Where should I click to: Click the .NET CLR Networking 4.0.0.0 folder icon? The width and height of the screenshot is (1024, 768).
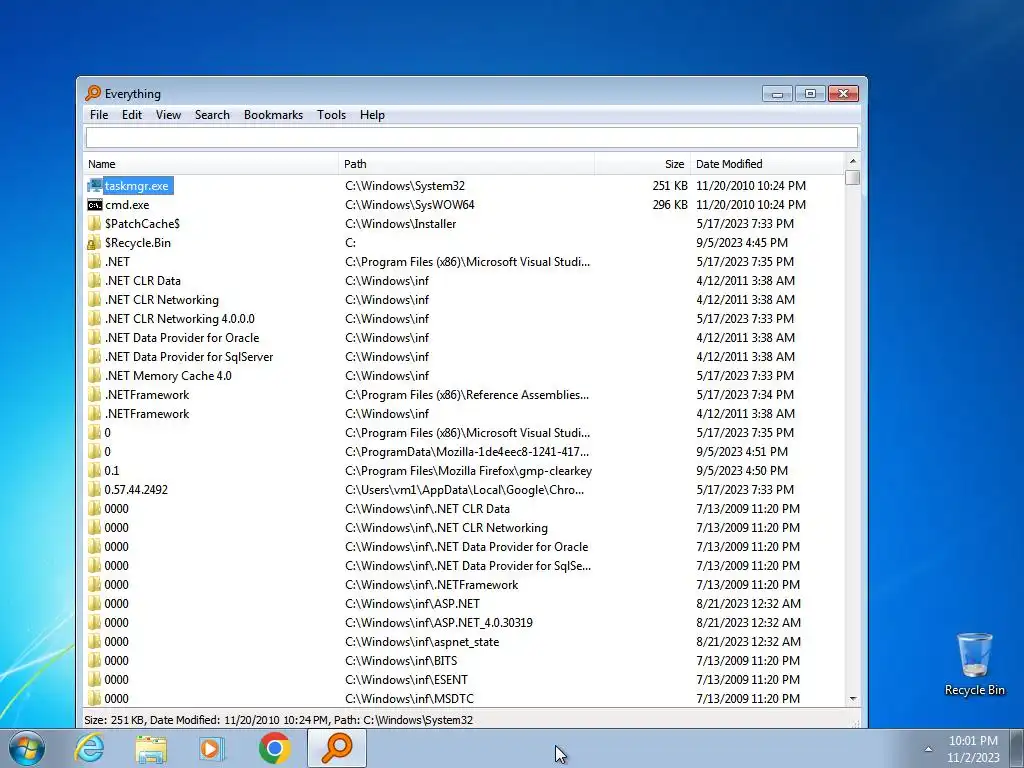coord(95,319)
